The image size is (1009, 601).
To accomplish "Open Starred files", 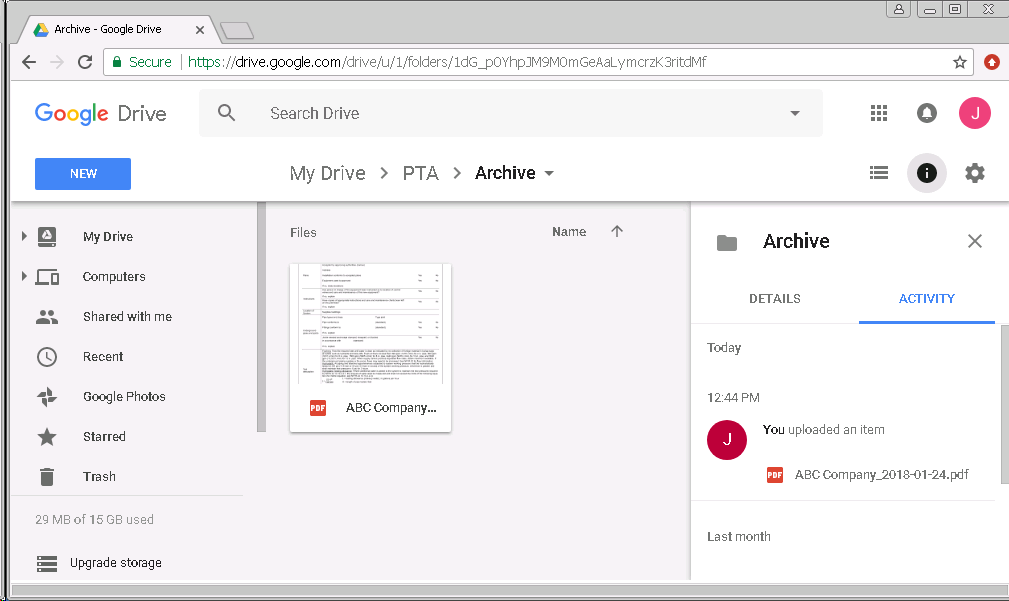I will (105, 436).
